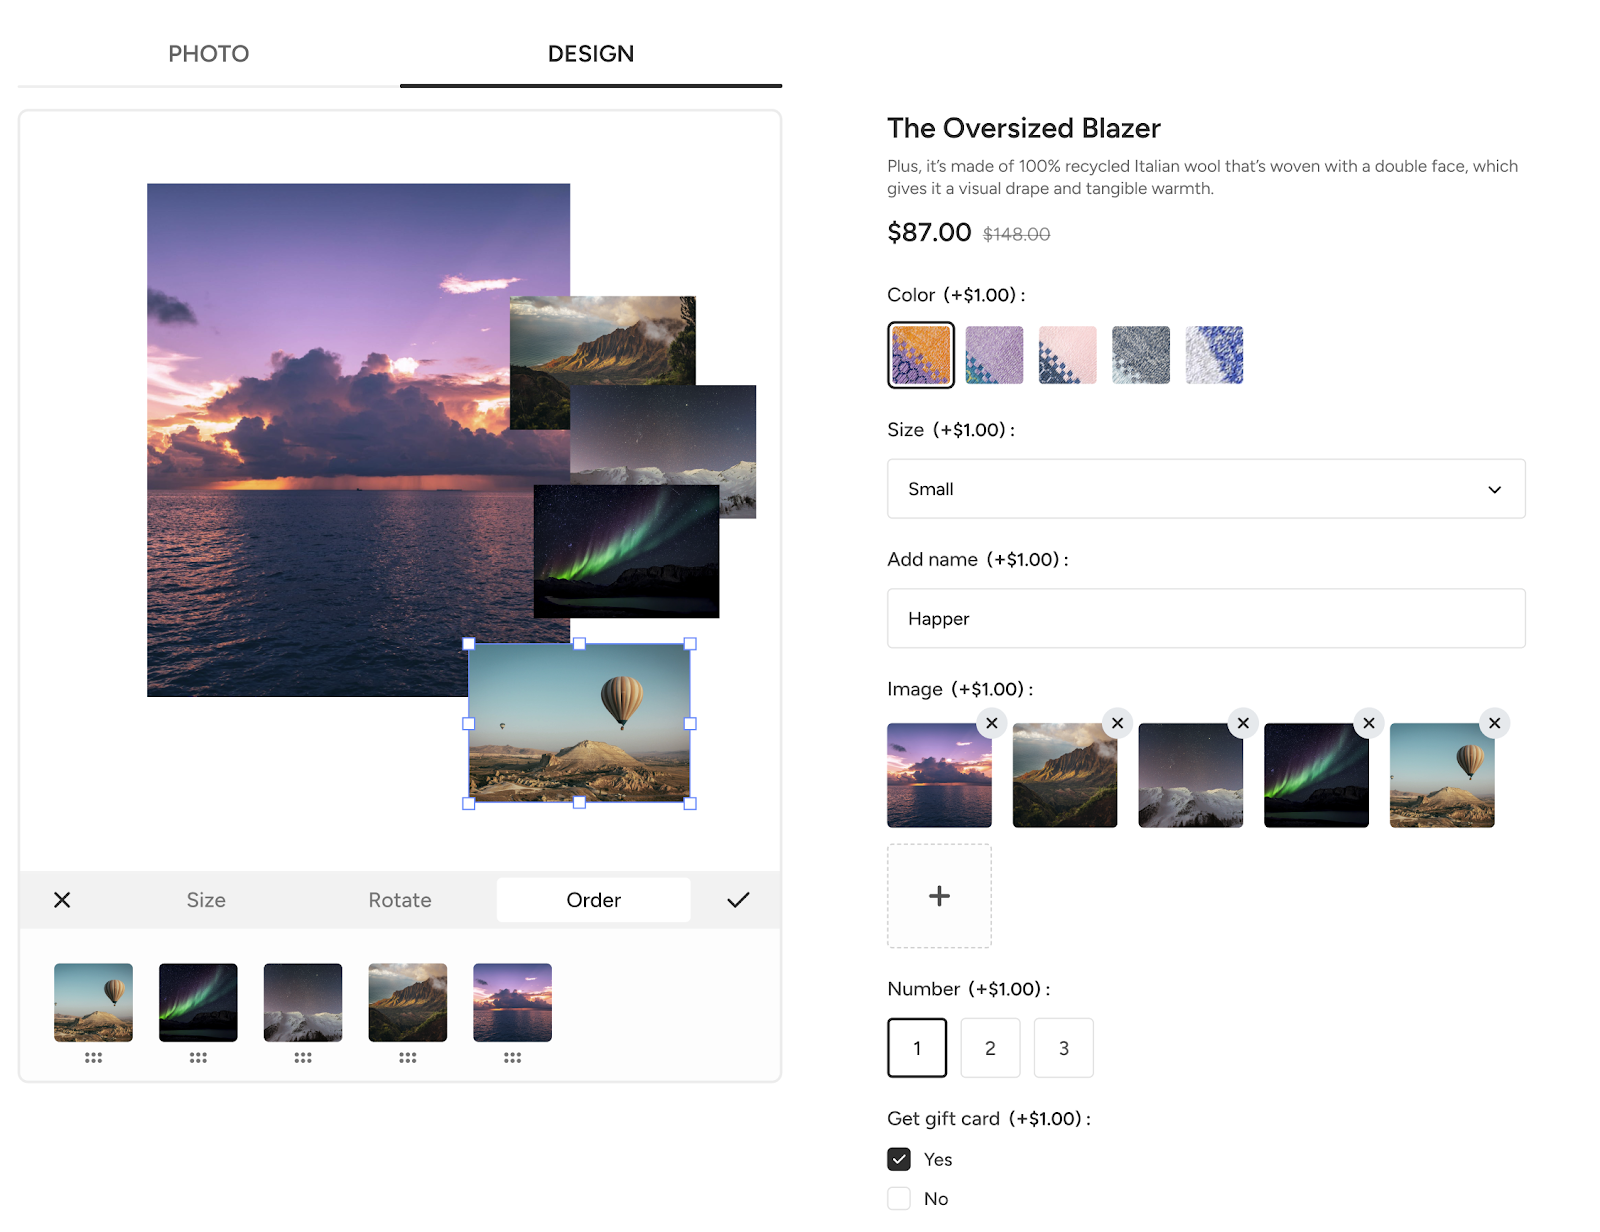1600x1232 pixels.
Task: Add a new image with plus box
Action: pos(939,896)
